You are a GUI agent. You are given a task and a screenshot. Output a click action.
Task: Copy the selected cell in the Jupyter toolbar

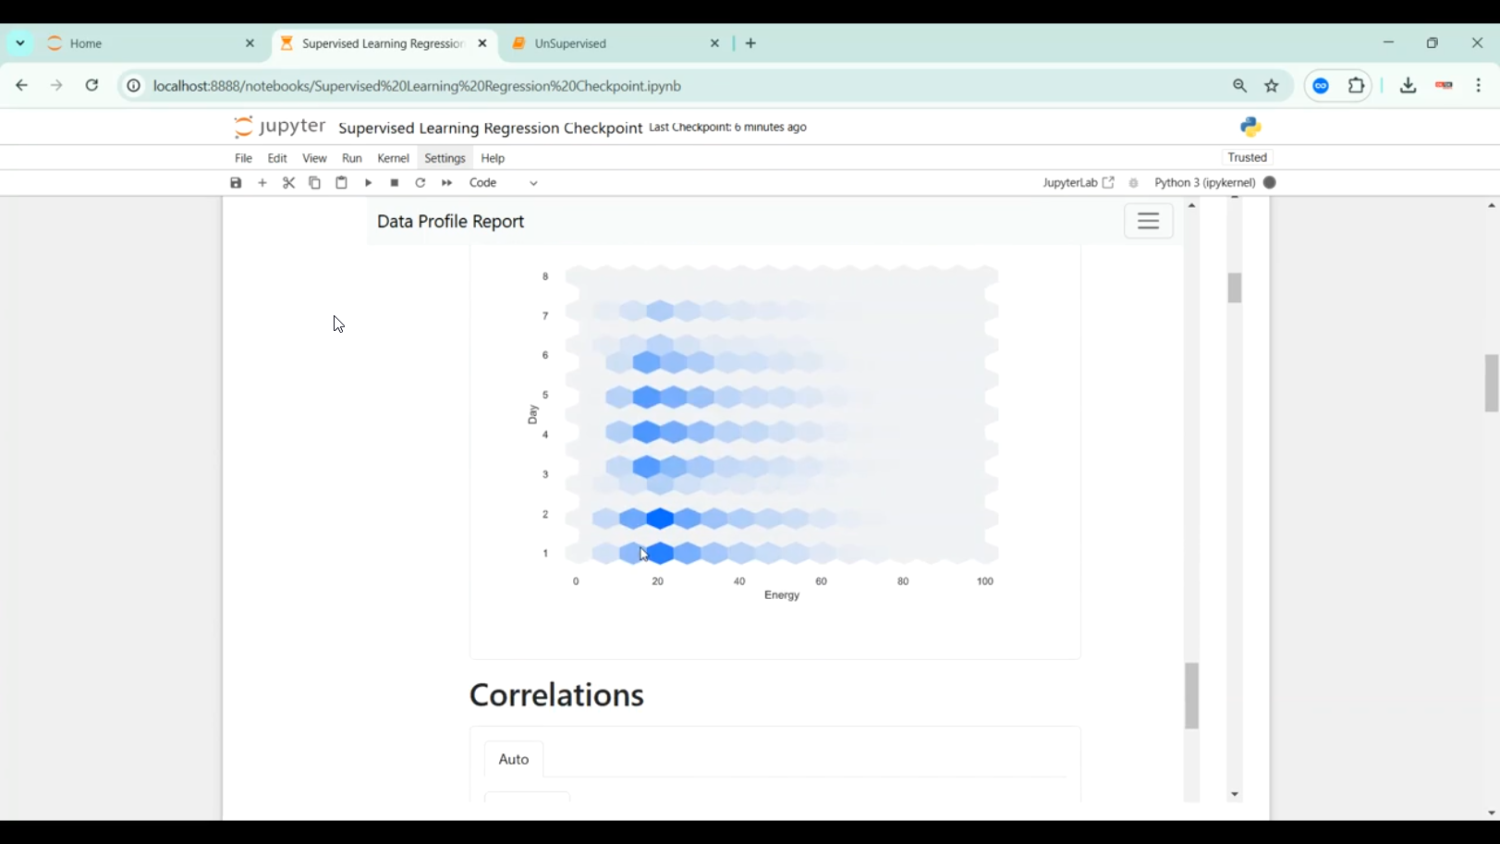[x=315, y=183]
